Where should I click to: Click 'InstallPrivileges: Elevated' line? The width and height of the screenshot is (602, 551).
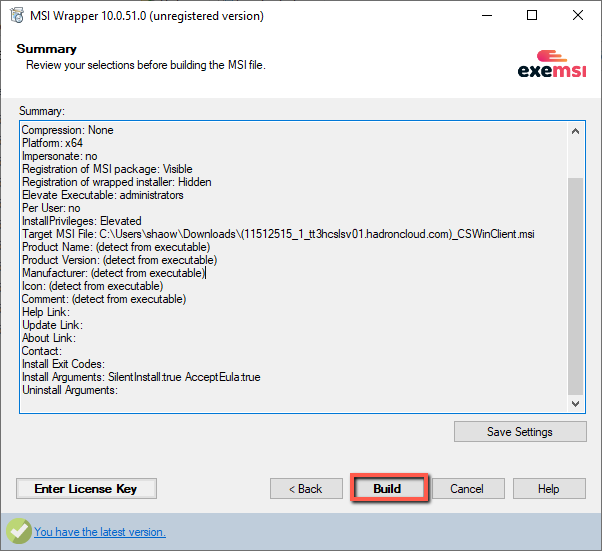pyautogui.click(x=82, y=221)
